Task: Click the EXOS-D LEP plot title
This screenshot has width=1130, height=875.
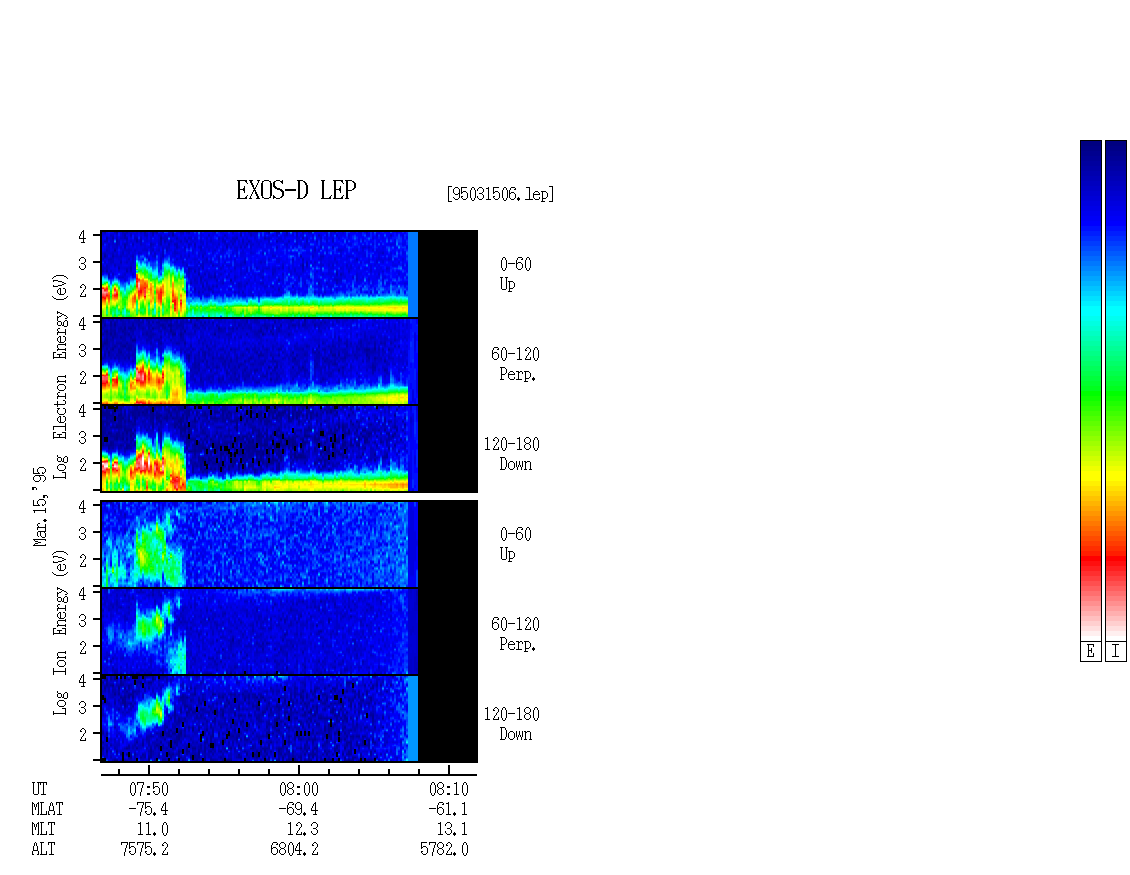Action: pyautogui.click(x=296, y=190)
